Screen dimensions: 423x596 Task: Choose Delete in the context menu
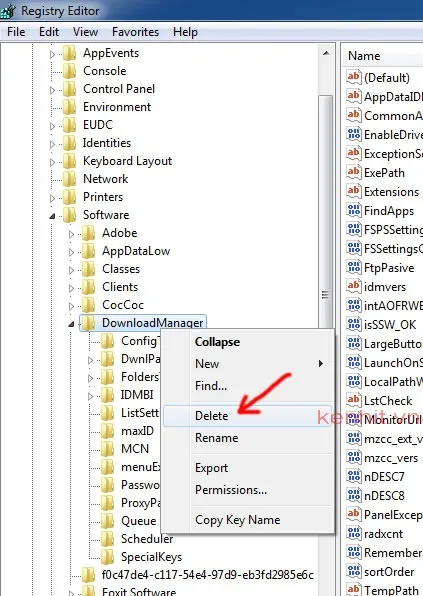247,415
